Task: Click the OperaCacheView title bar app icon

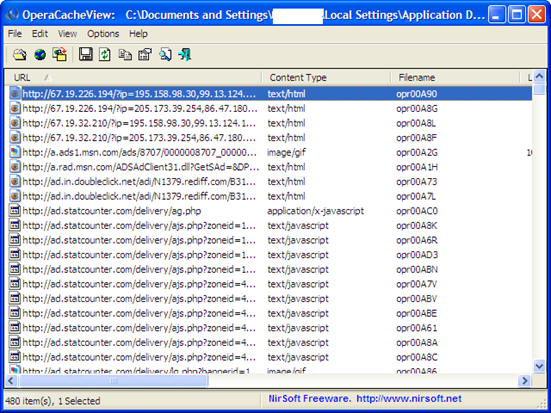Action: pos(12,15)
